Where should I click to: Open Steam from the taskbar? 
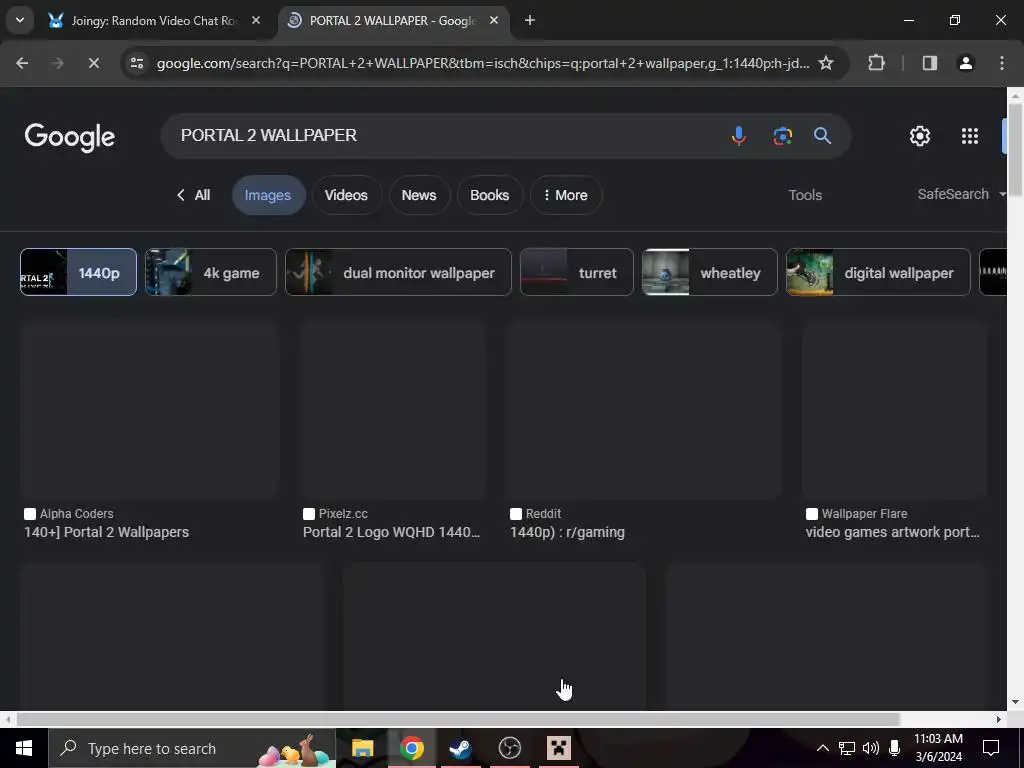click(460, 748)
